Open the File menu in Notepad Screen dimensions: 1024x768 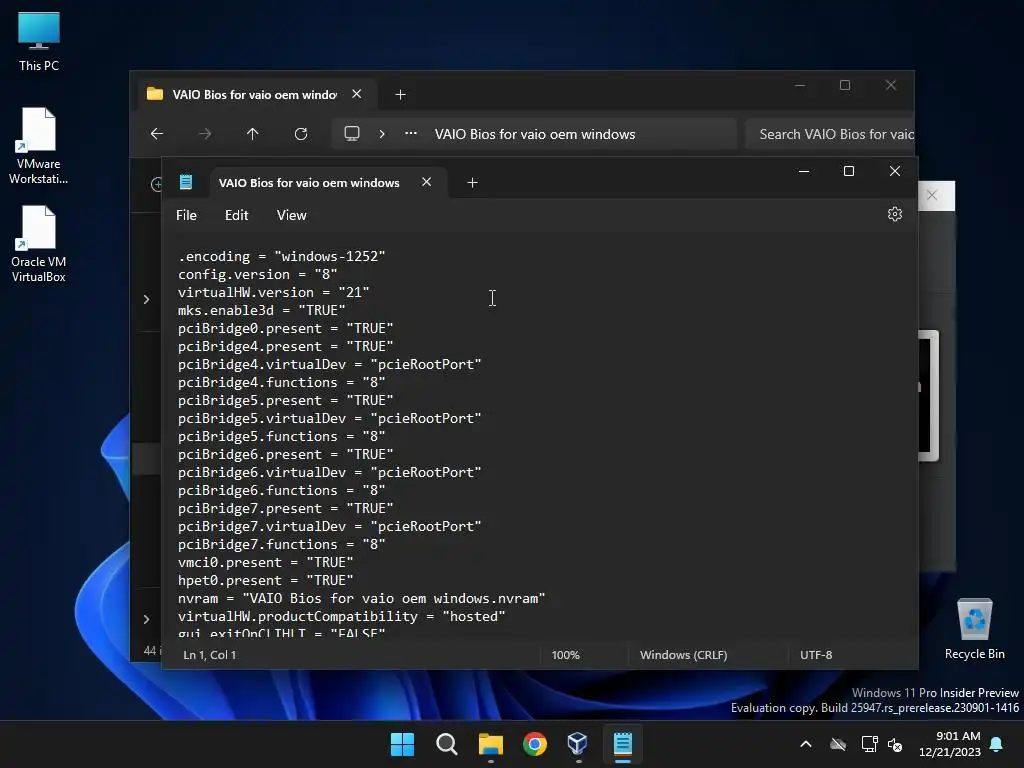tap(186, 215)
